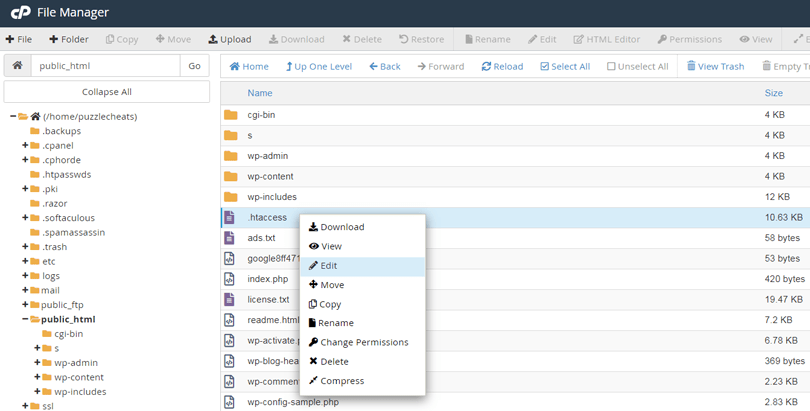Collapse the /home/puzzlecheats root node

(13, 117)
